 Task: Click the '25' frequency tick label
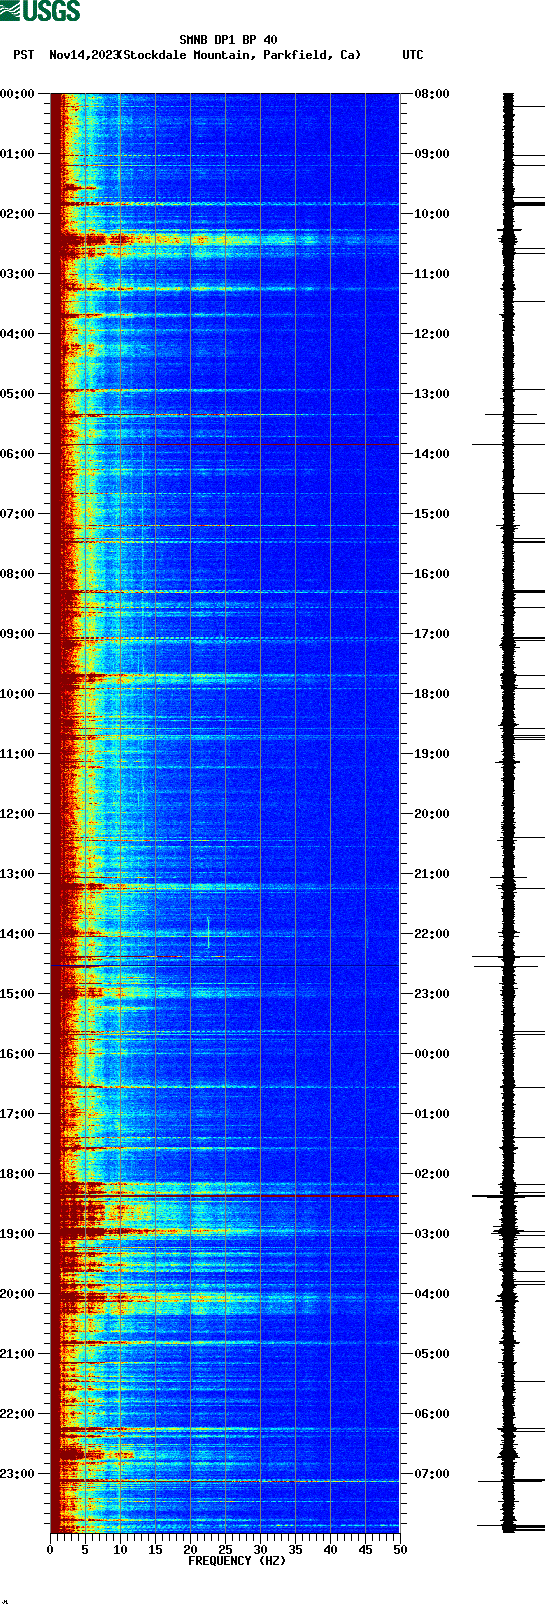click(225, 1550)
